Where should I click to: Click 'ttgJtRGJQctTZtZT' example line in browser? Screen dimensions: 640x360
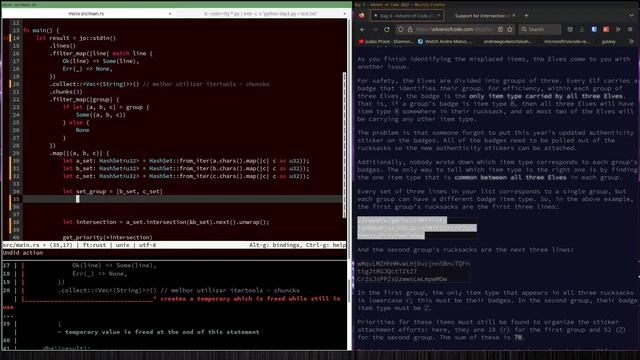click(387, 271)
